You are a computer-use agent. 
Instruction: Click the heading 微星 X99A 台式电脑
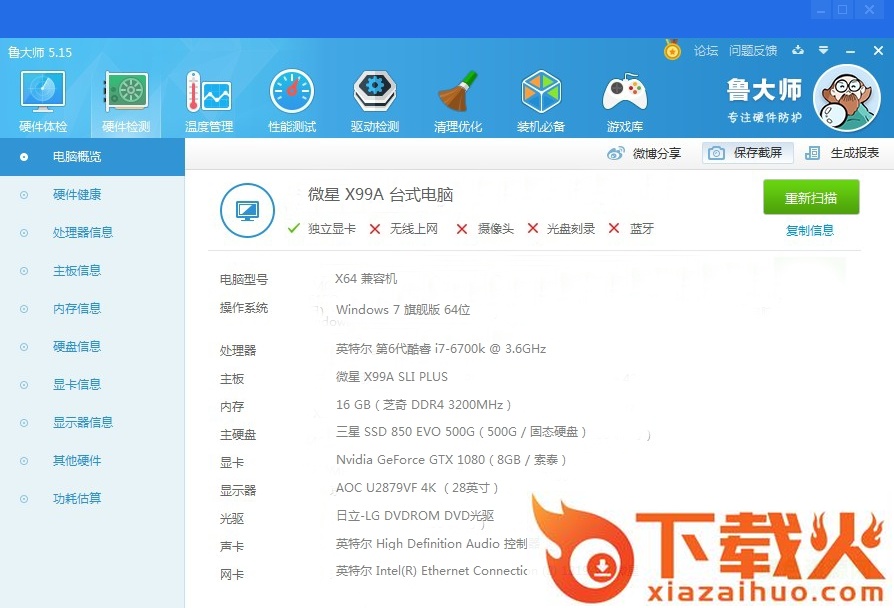380,195
